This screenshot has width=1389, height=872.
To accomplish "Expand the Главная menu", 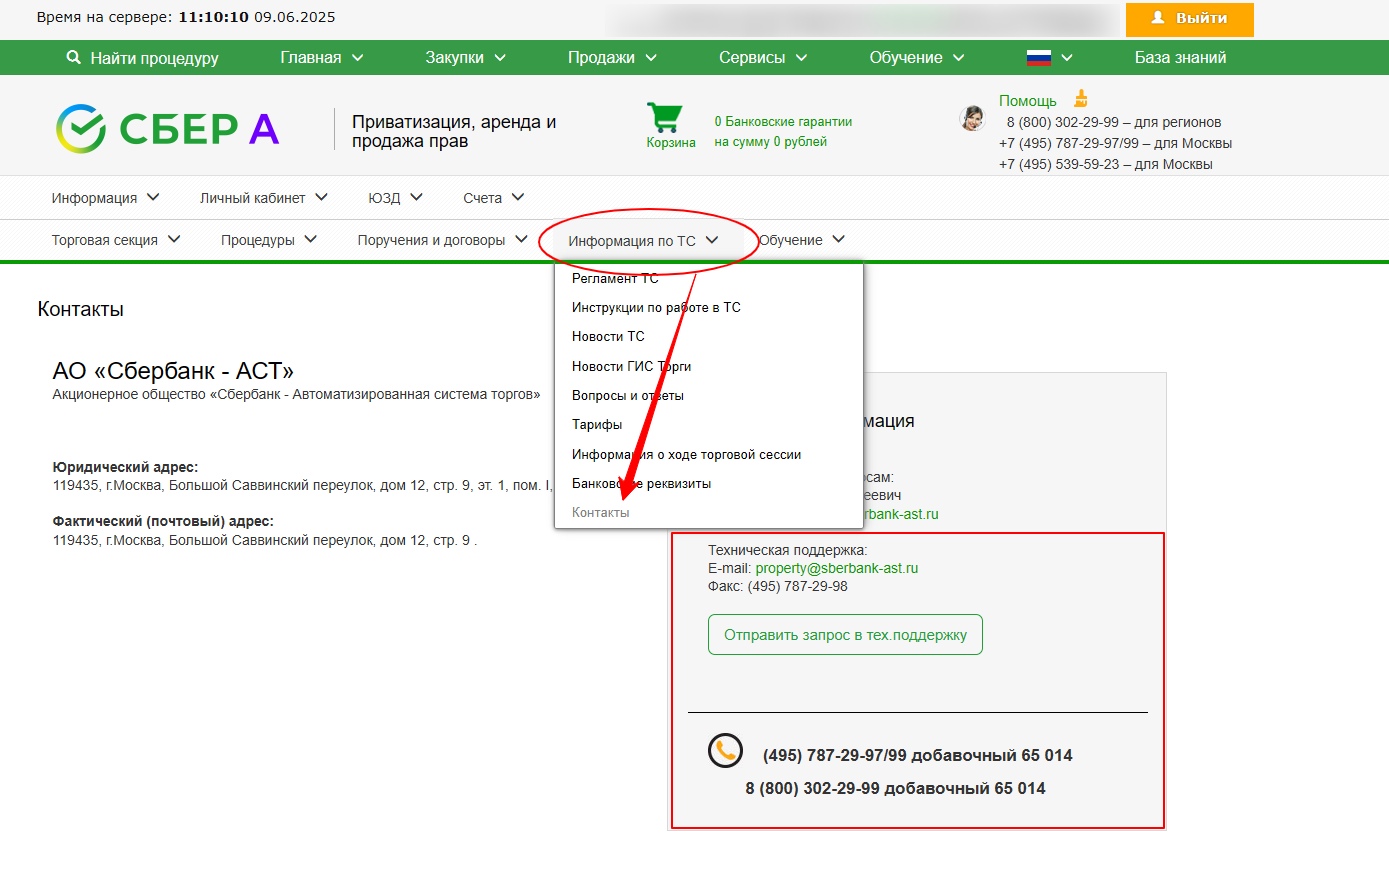I will point(322,58).
